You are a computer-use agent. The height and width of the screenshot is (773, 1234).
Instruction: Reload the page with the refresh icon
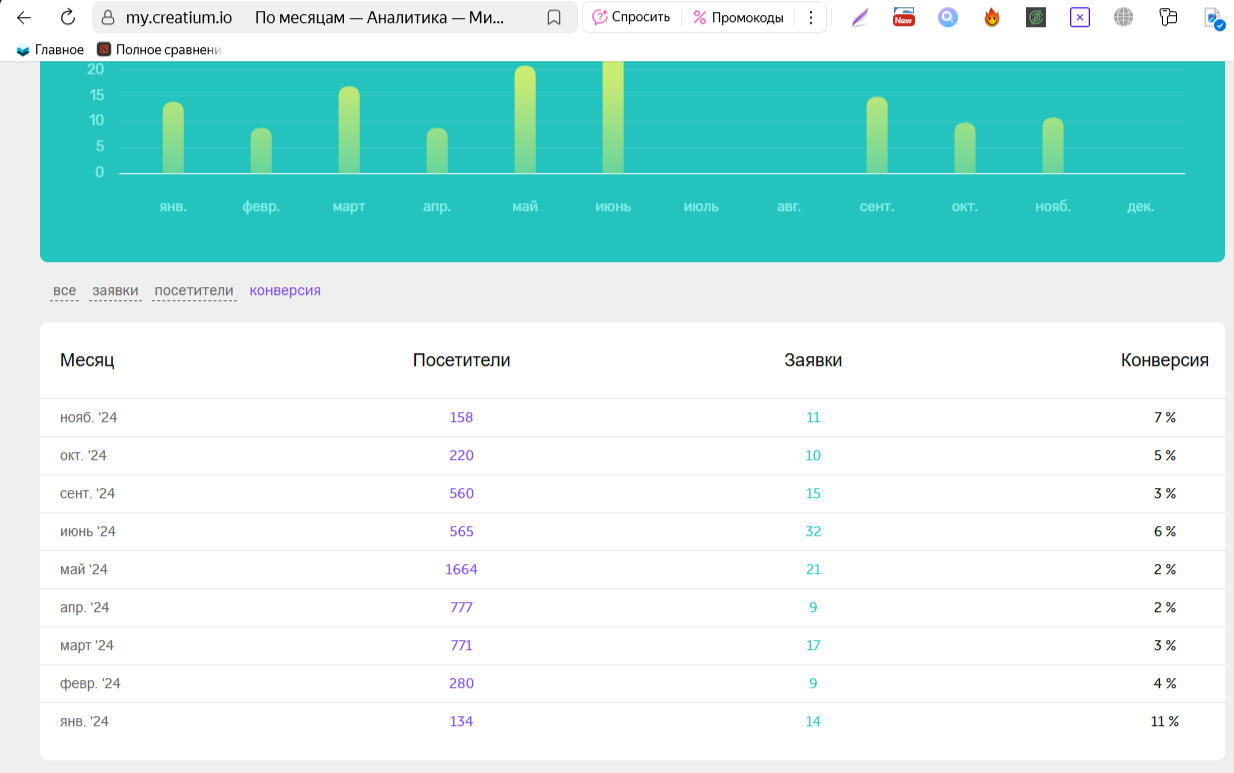coord(67,17)
